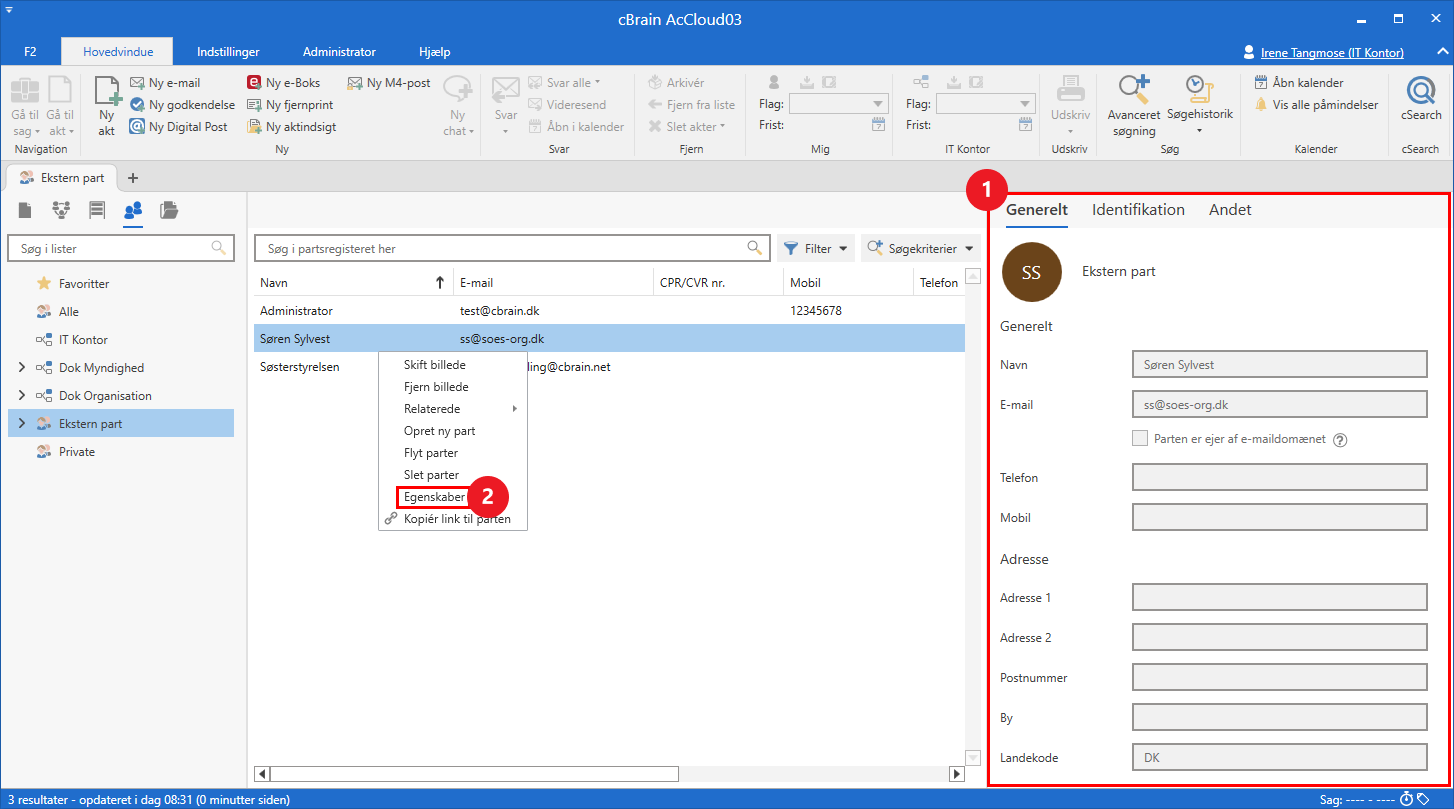This screenshot has width=1454, height=809.
Task: Open the Søgekriterier dropdown
Action: 920,248
